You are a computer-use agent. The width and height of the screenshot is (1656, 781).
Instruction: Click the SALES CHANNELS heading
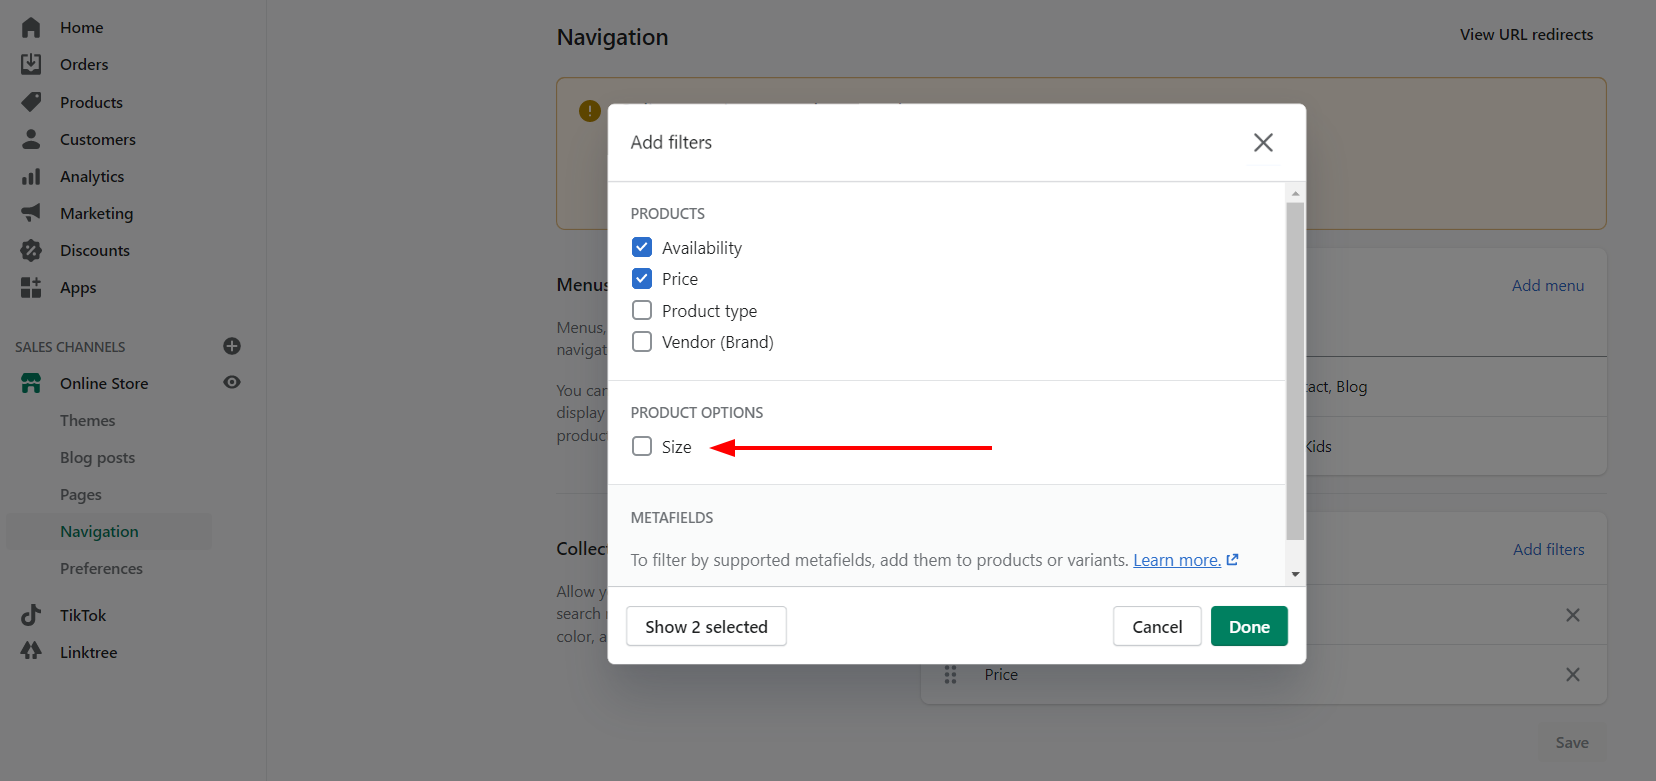[70, 347]
